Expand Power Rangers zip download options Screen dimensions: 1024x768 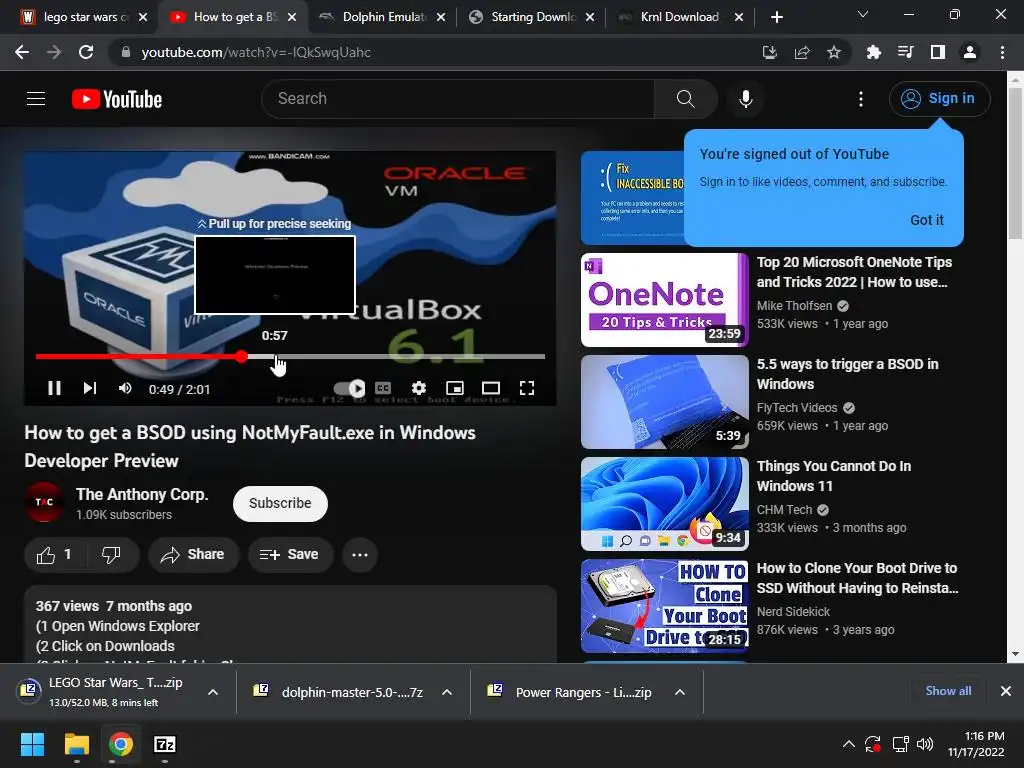[680, 692]
